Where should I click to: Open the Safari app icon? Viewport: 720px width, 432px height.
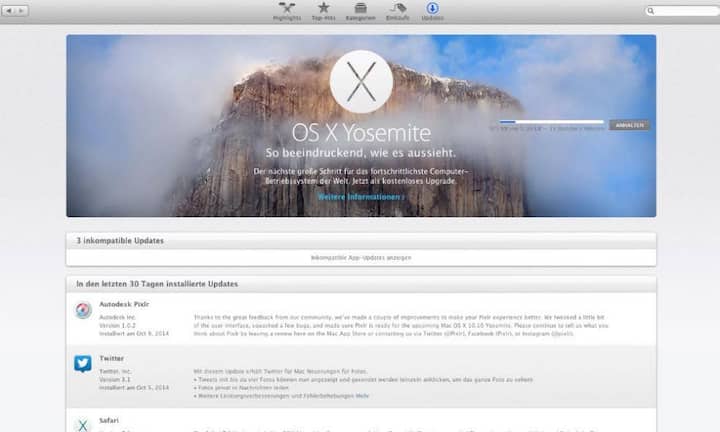[83, 424]
